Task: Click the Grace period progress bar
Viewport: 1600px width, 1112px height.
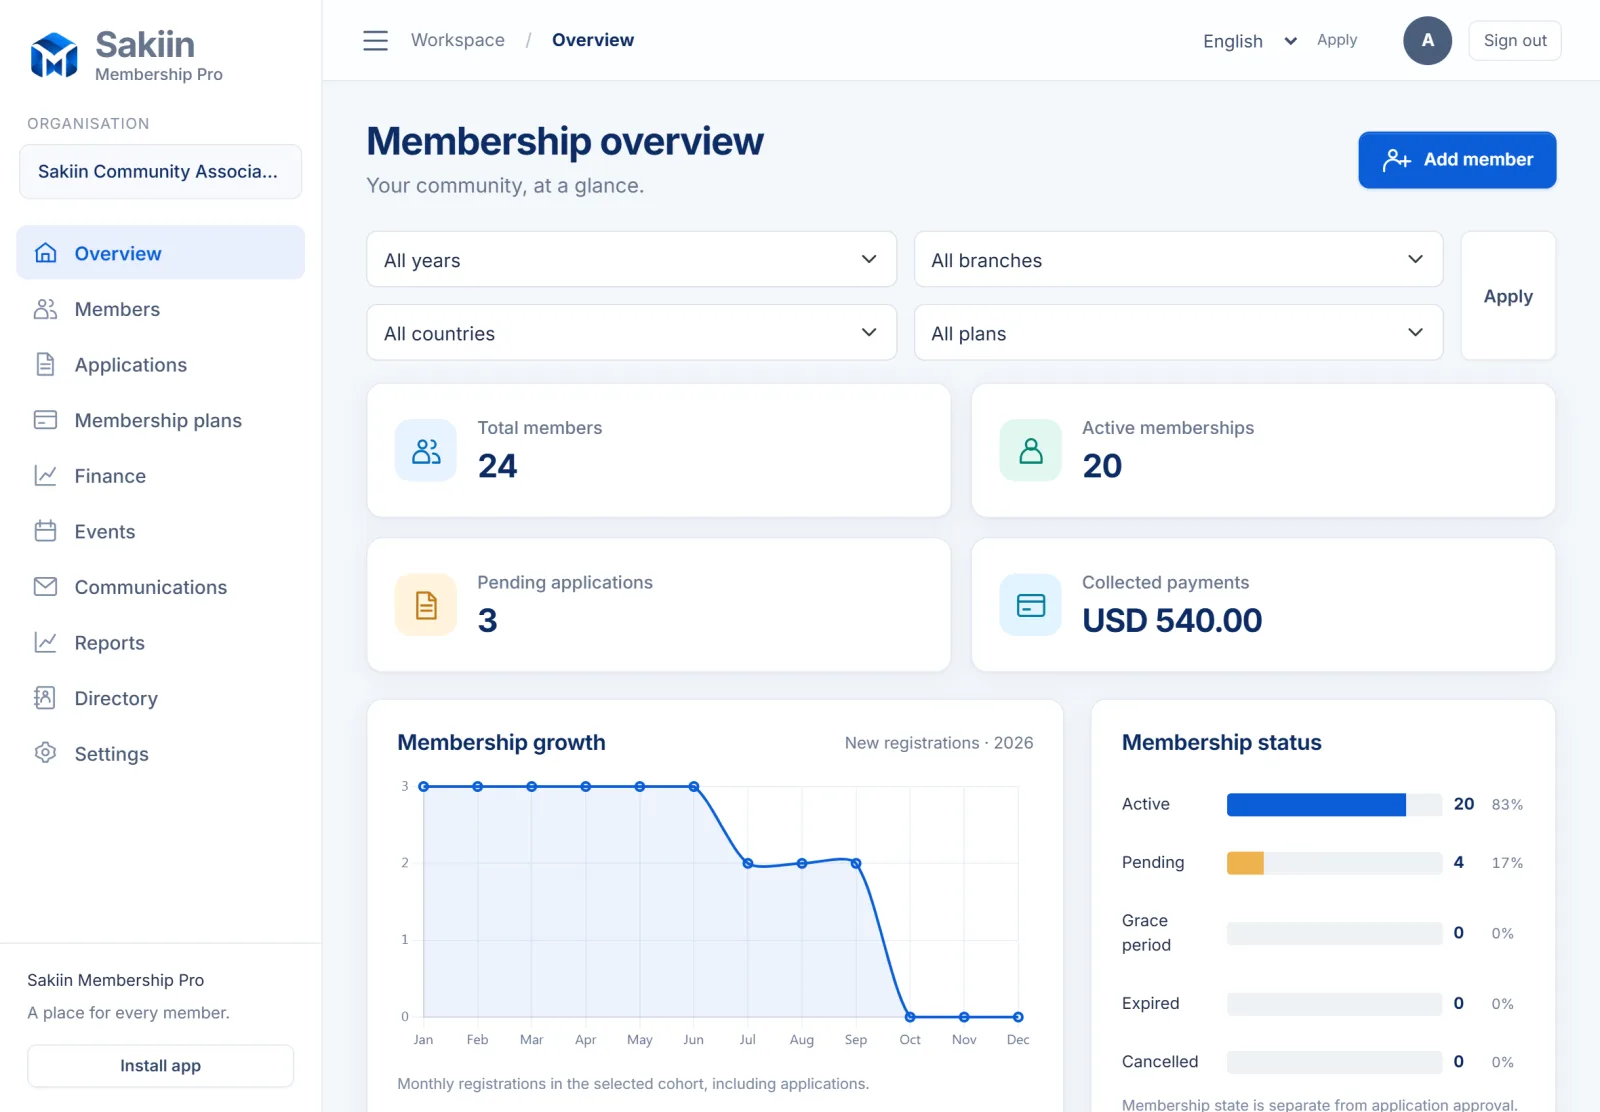Action: click(x=1334, y=933)
